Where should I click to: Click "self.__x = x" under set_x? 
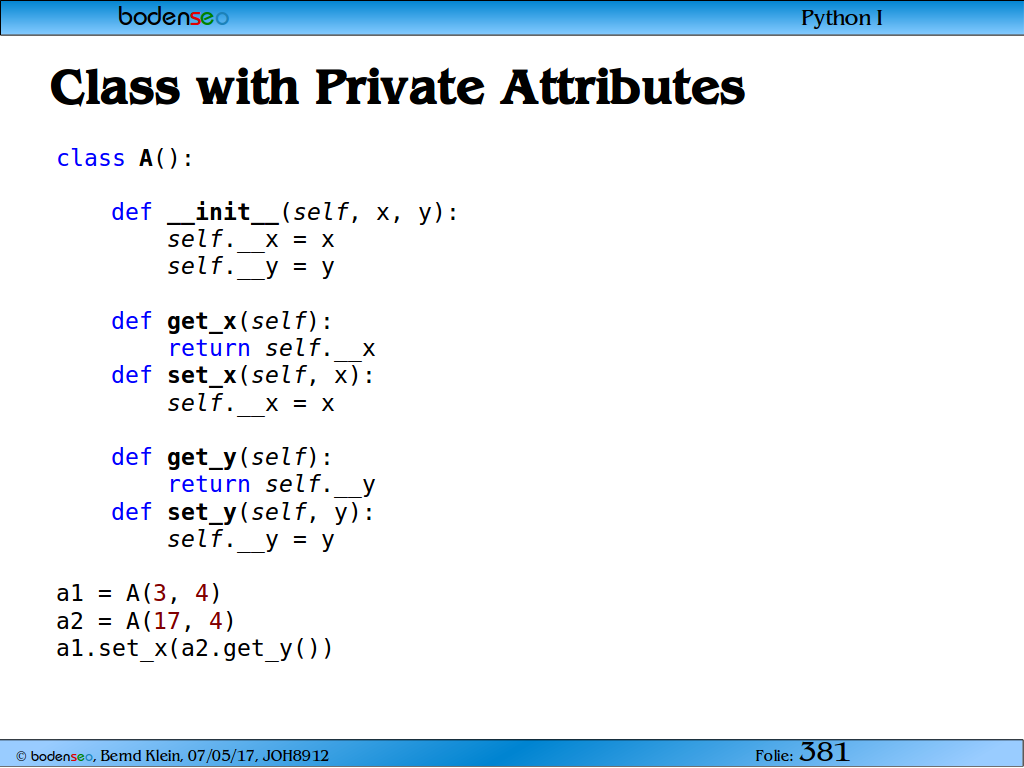tap(251, 404)
